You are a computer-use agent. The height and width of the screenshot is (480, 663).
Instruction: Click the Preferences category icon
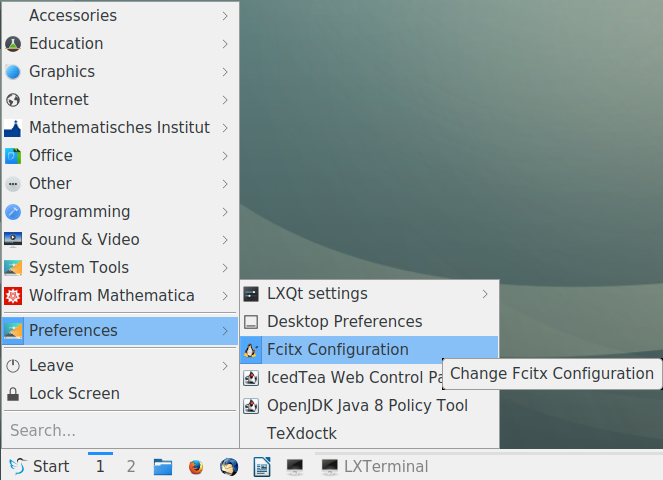[13, 331]
